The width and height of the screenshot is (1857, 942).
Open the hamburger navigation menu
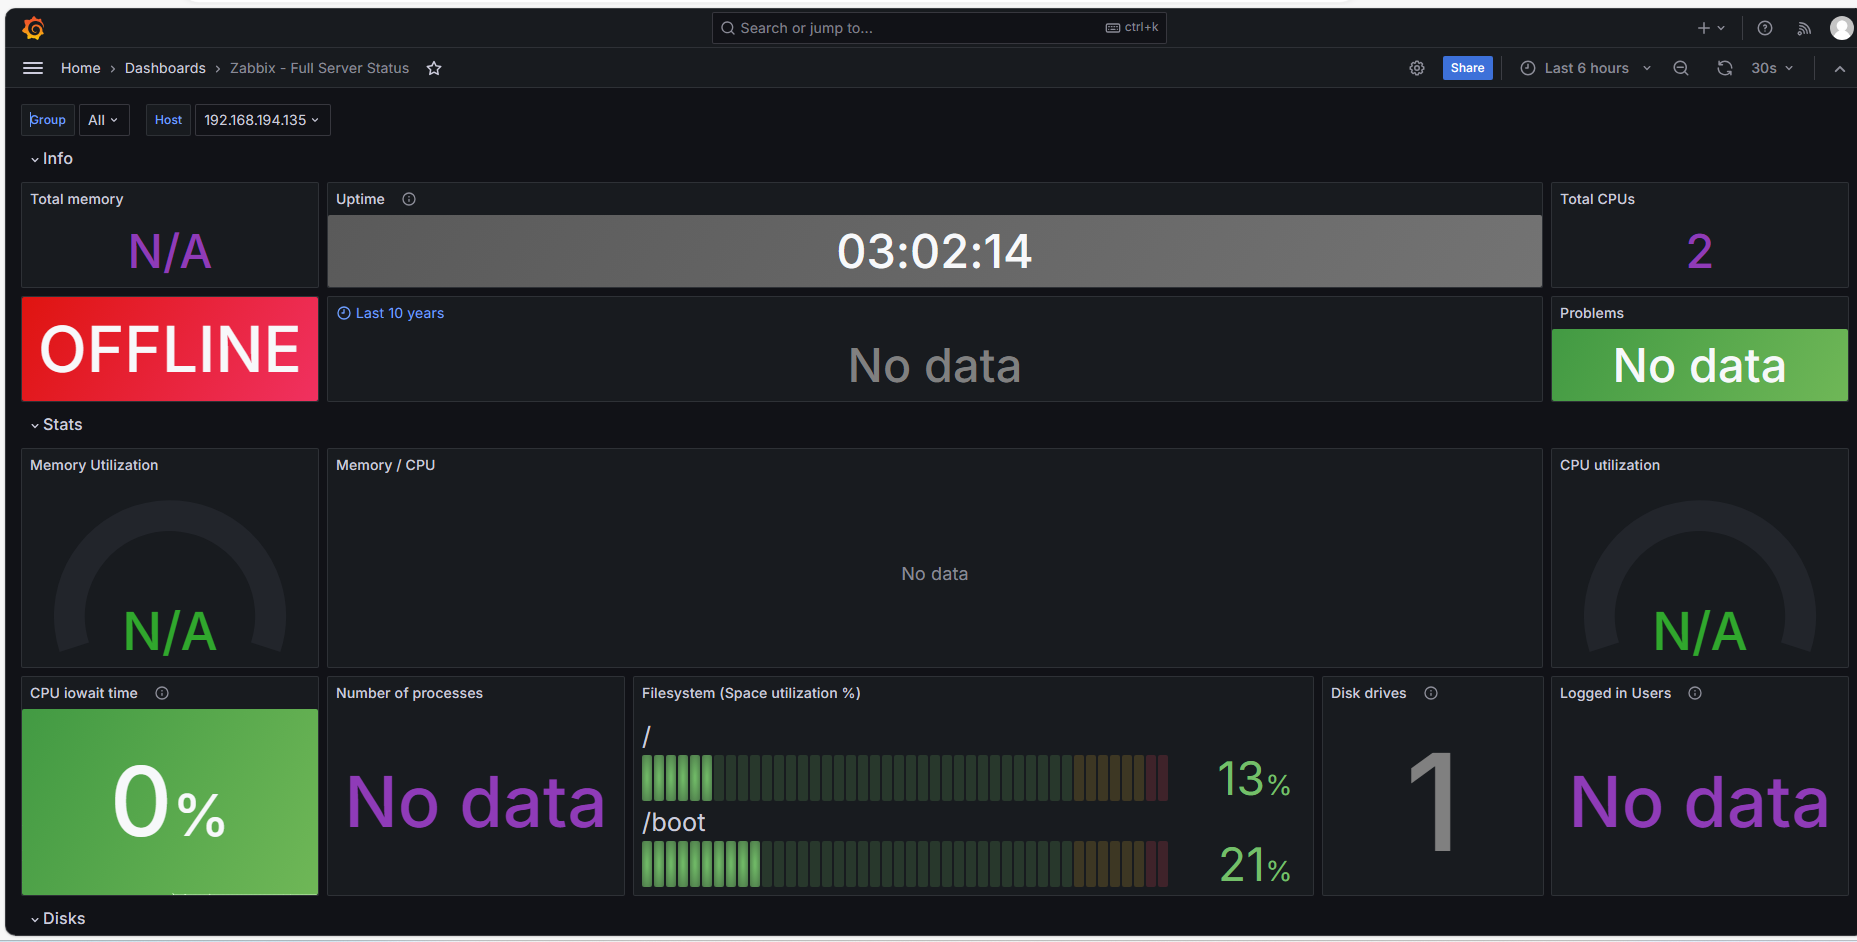(x=33, y=68)
